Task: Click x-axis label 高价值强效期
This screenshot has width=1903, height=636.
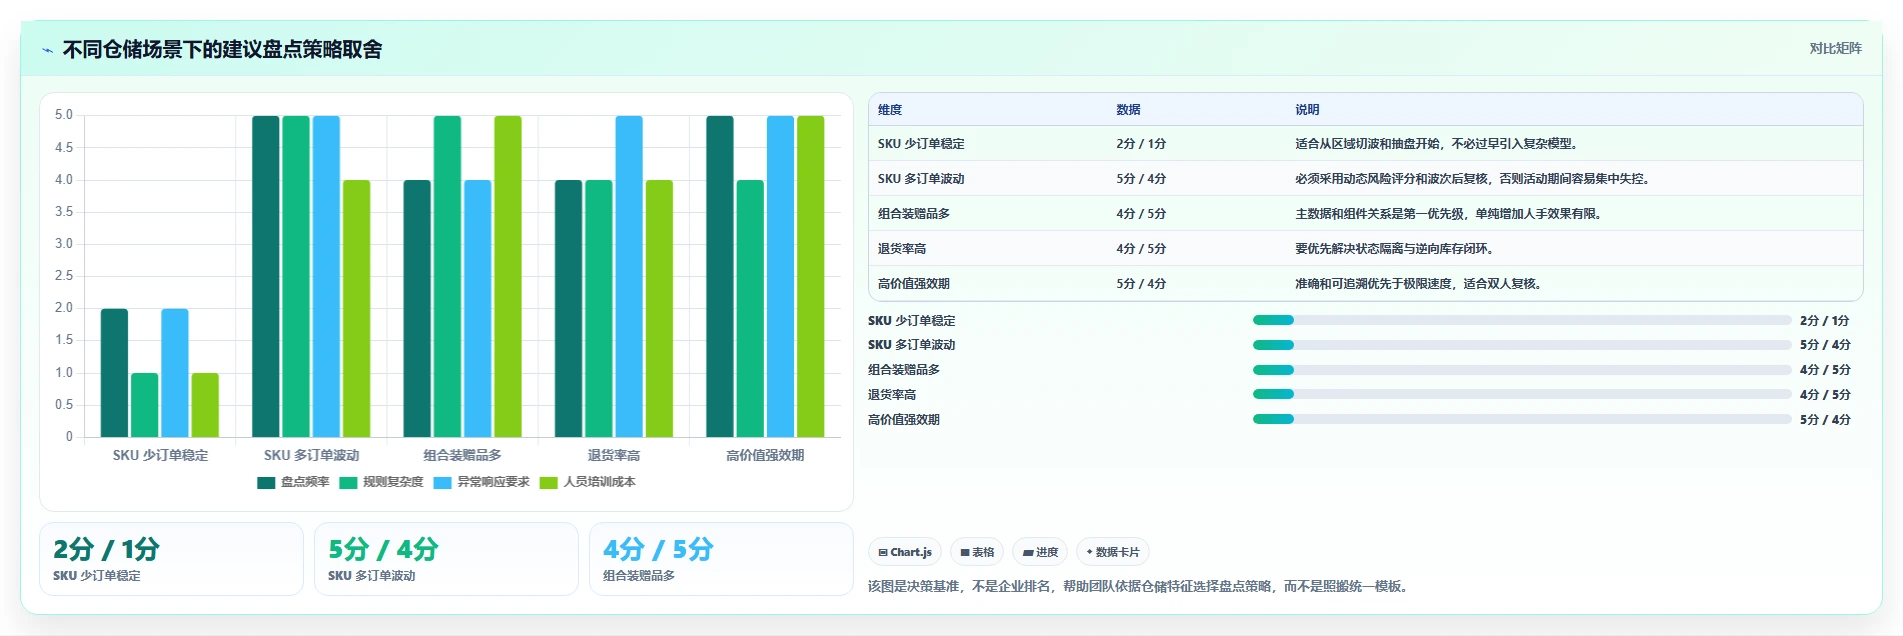Action: tap(765, 455)
